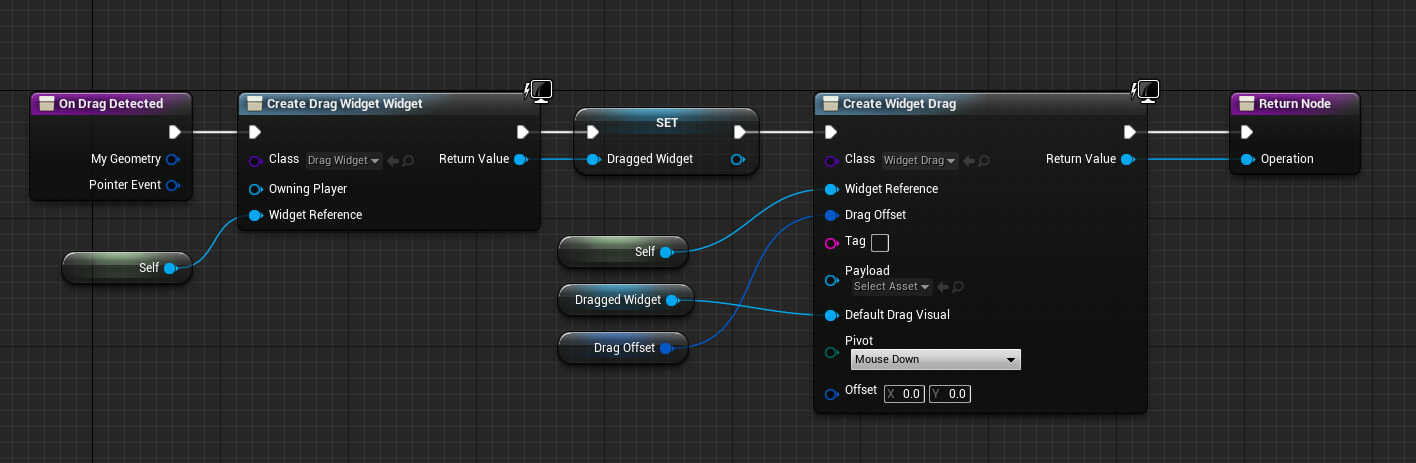This screenshot has height=463, width=1416.
Task: Click the Return Node header icon
Action: tap(1245, 104)
